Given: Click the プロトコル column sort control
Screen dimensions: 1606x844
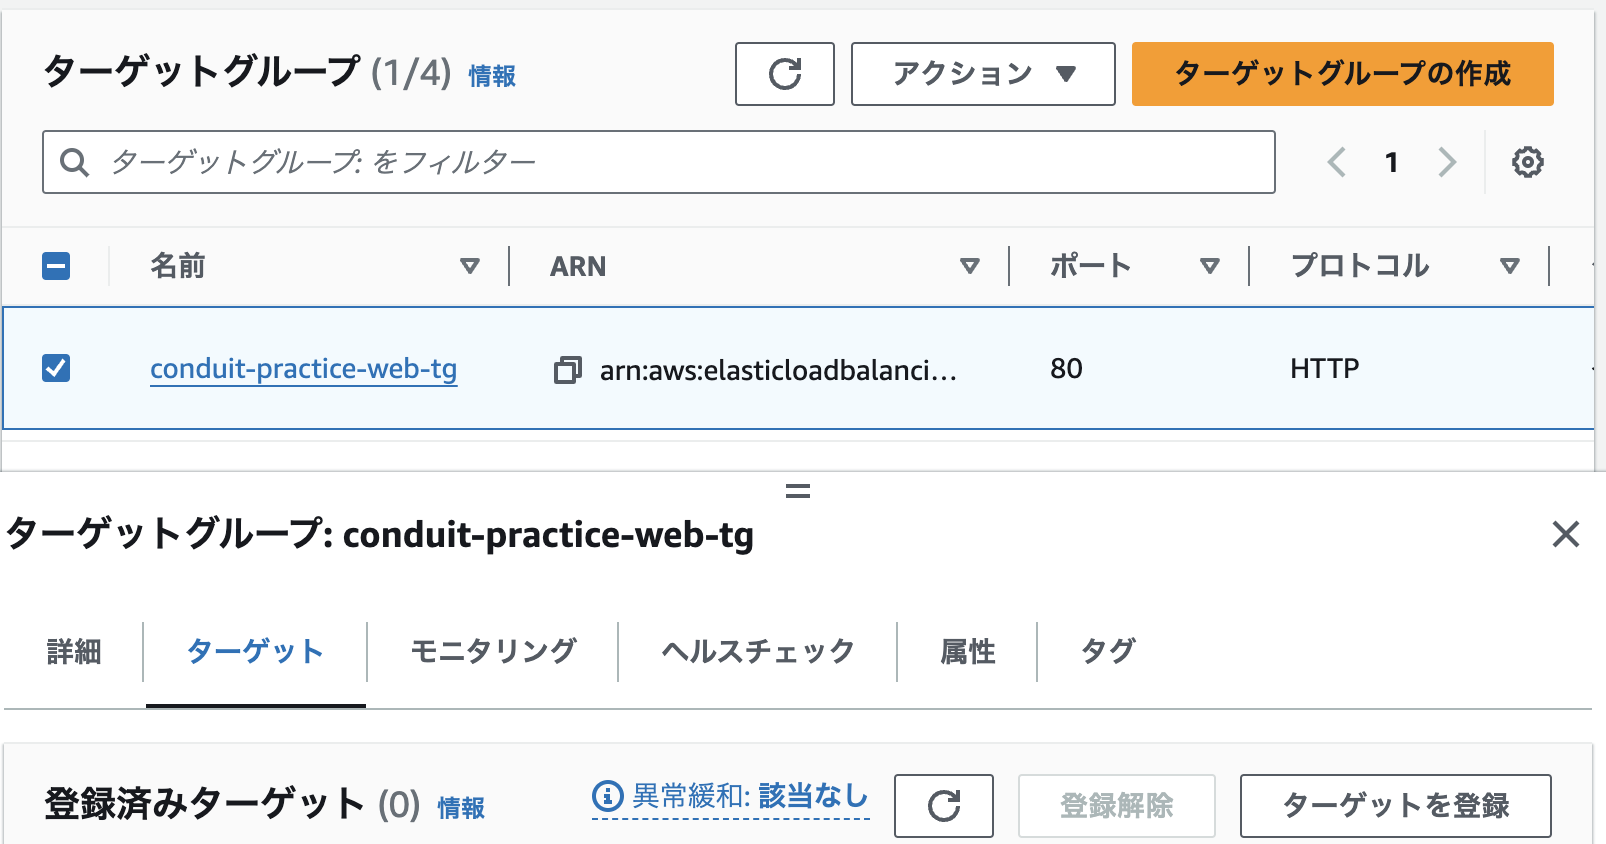Looking at the screenshot, I should point(1509,266).
